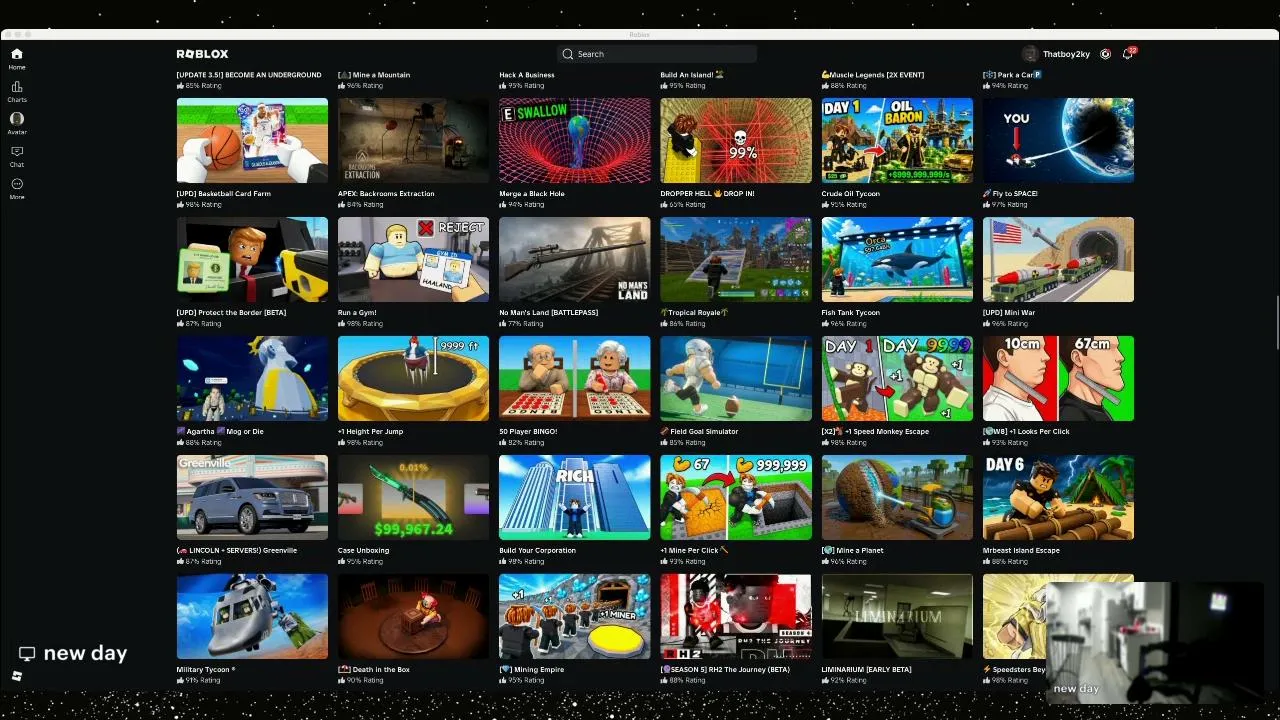Image resolution: width=1280 pixels, height=720 pixels.
Task: Open the Field Goal Simulator thumbnail
Action: 736,378
